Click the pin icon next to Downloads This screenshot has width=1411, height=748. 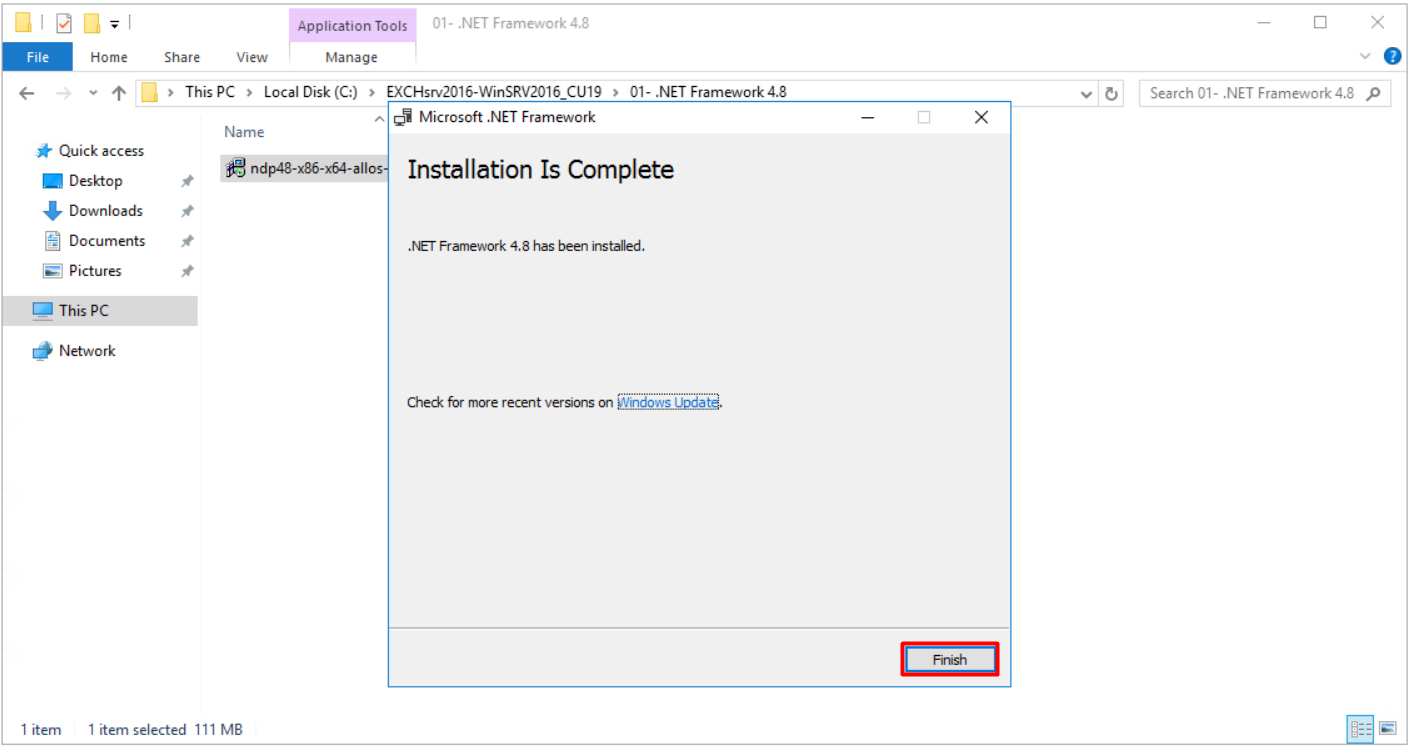[x=187, y=212]
